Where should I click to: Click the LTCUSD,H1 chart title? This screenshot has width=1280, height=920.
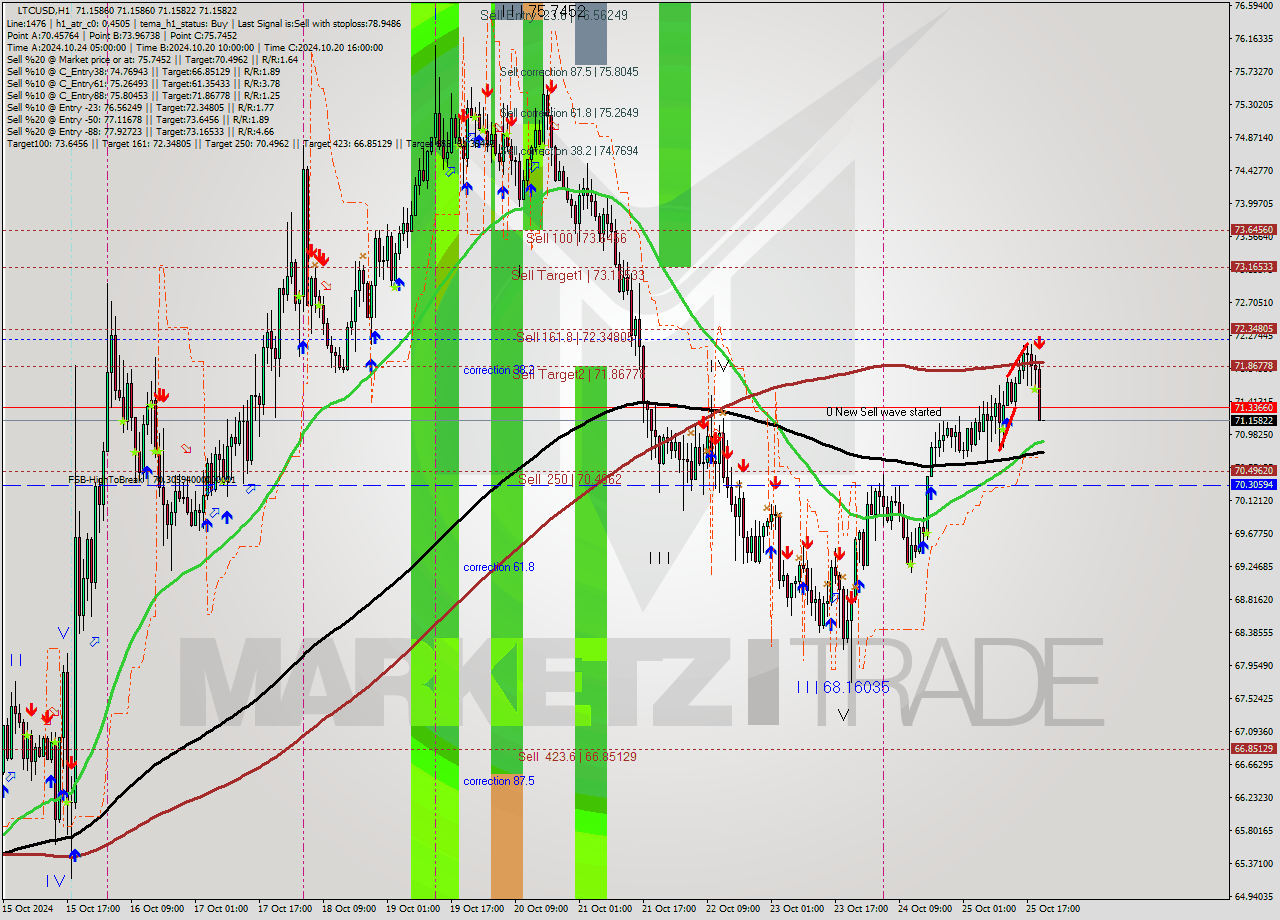(x=43, y=9)
